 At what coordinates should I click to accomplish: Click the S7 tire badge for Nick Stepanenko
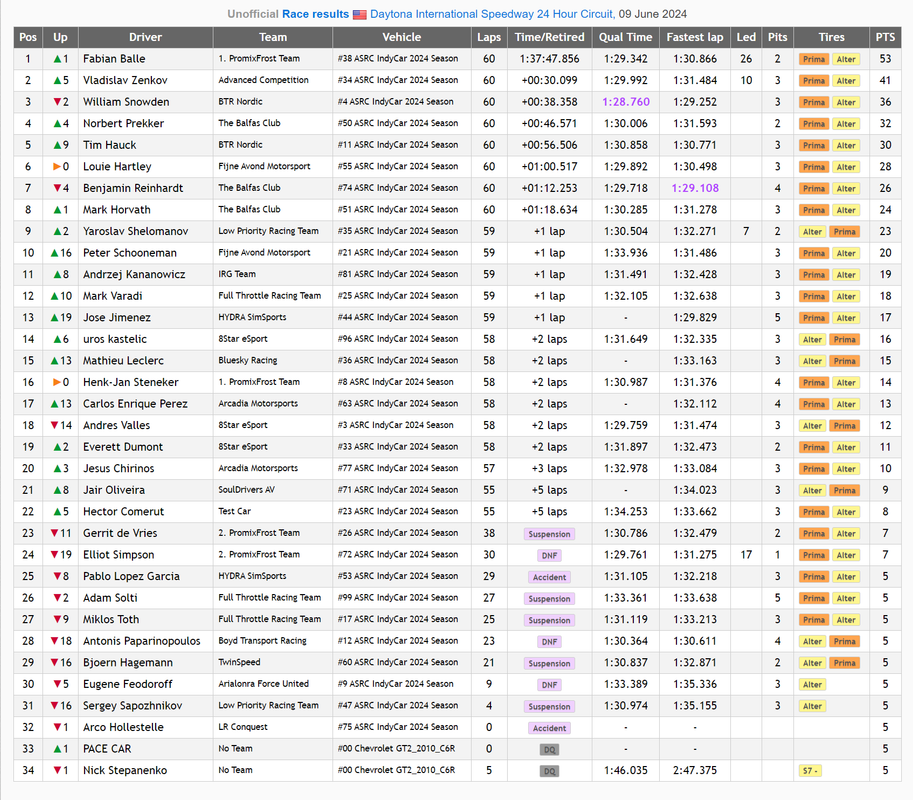811,771
